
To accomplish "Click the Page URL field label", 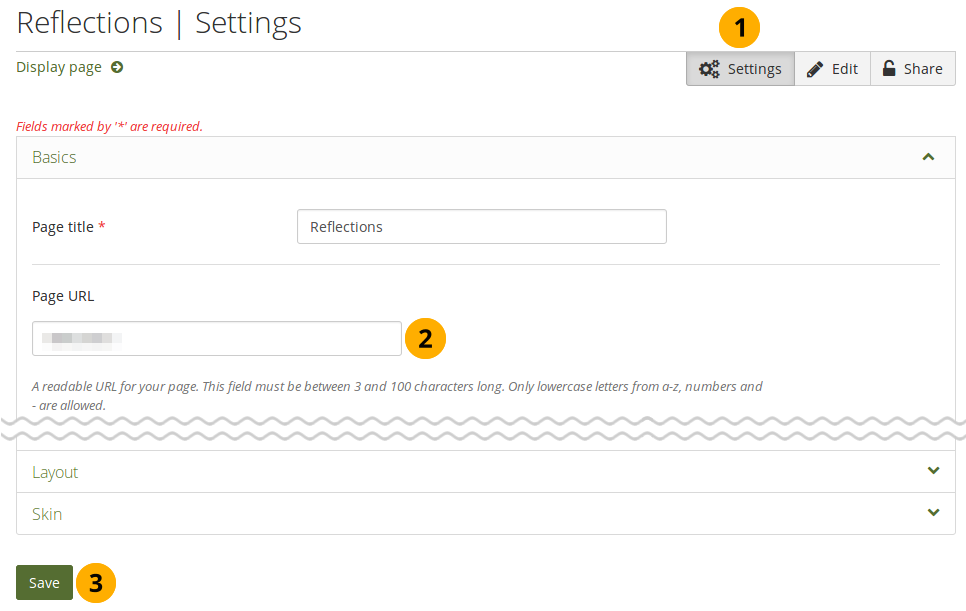I will (x=63, y=296).
